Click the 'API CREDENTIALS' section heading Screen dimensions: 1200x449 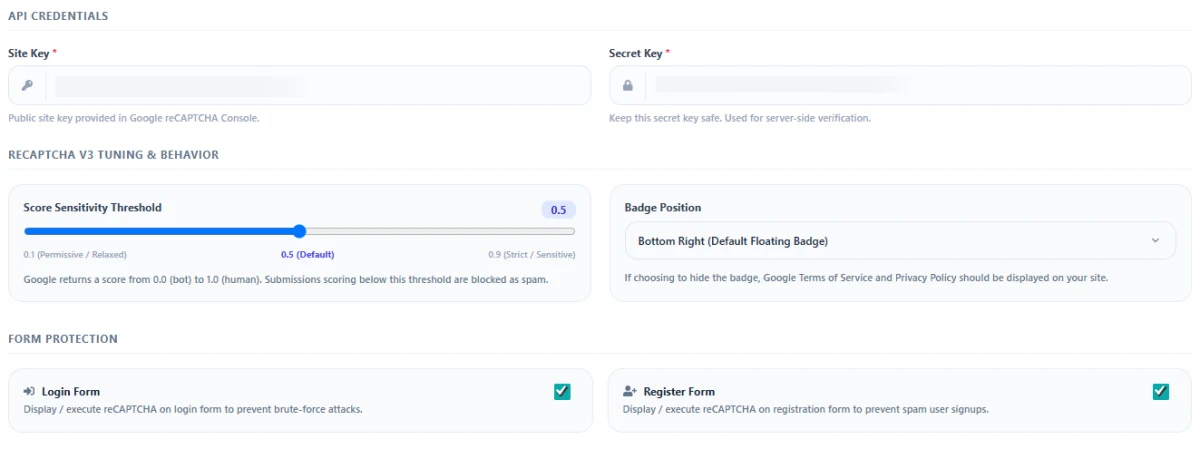tap(58, 16)
